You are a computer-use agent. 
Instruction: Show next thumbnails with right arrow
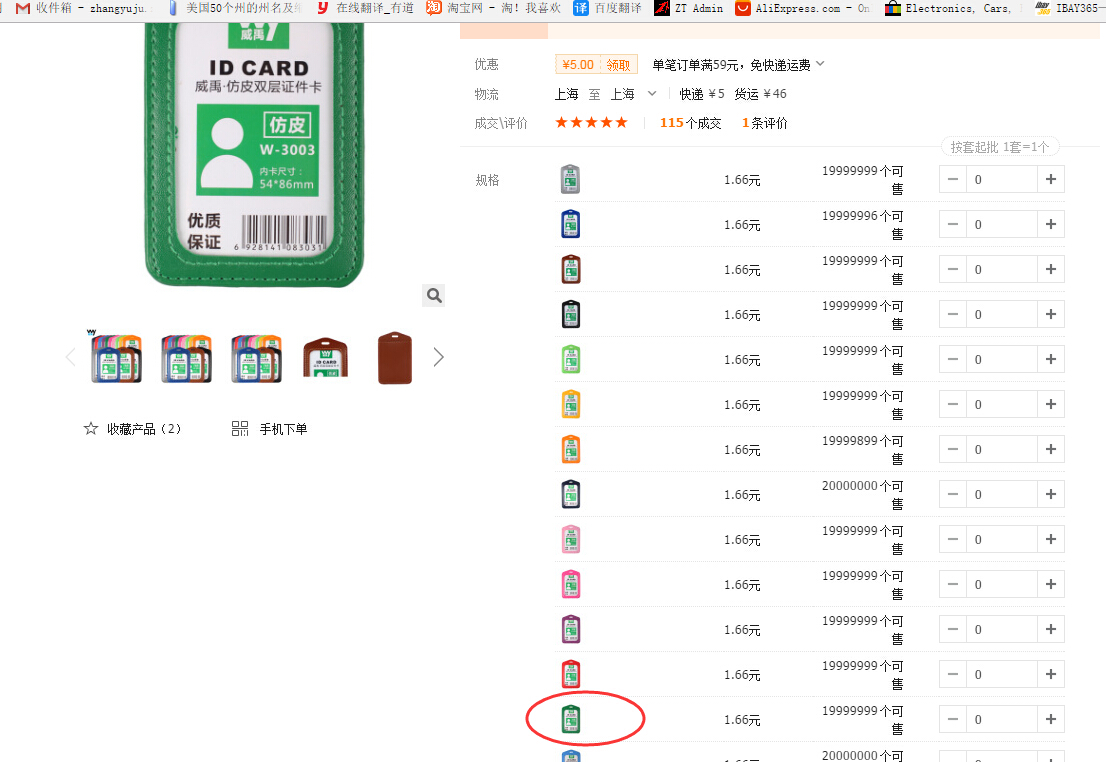(438, 357)
